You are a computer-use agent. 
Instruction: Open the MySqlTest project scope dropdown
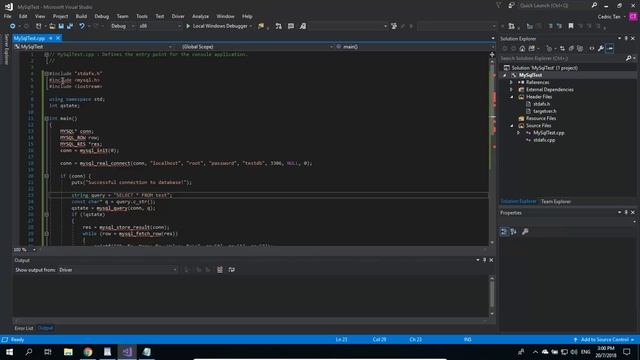(93, 47)
